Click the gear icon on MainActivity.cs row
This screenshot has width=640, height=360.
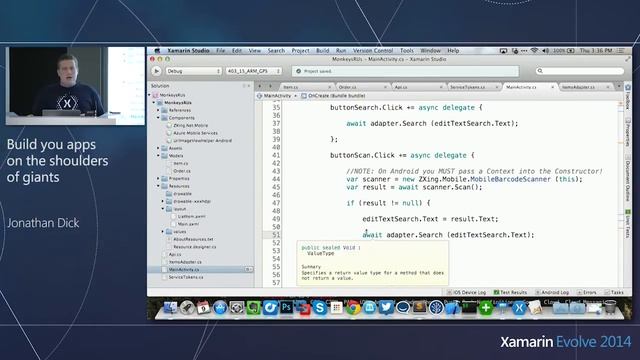(x=248, y=269)
